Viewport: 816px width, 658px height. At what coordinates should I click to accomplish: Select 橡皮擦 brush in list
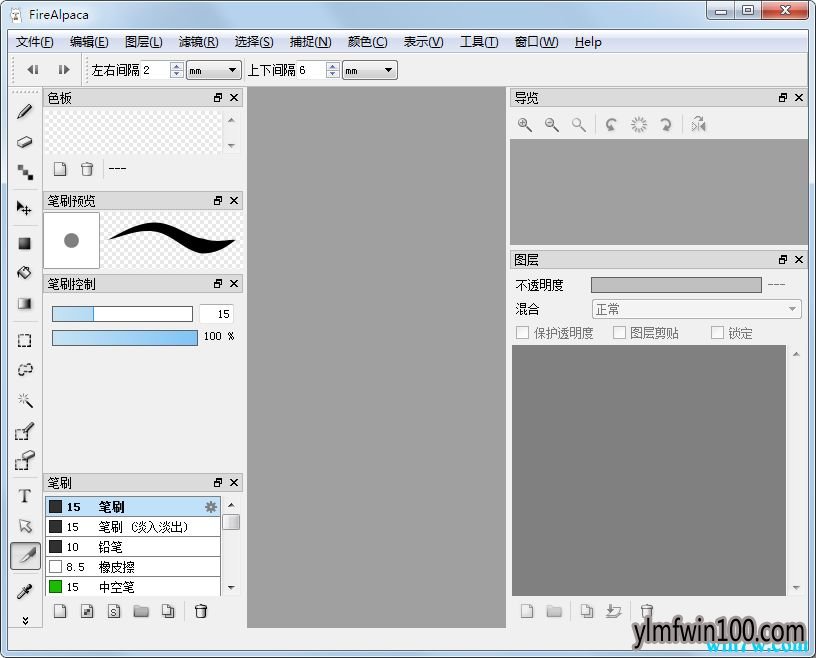pos(133,566)
